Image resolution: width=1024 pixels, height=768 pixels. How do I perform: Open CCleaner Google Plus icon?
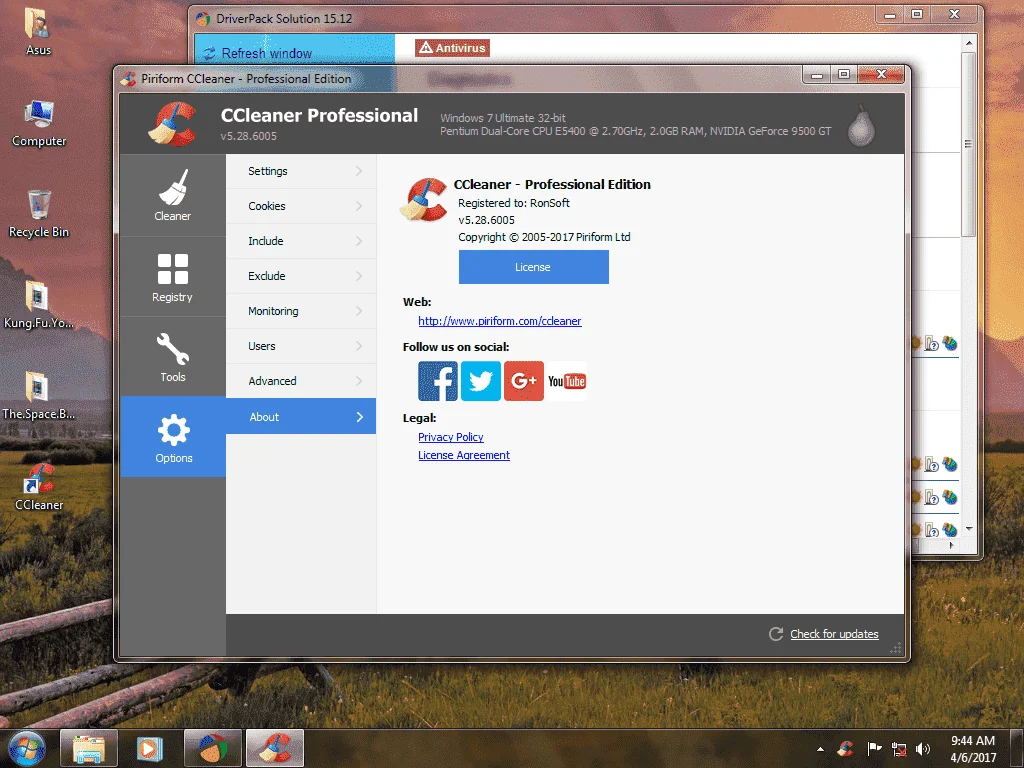pos(524,381)
